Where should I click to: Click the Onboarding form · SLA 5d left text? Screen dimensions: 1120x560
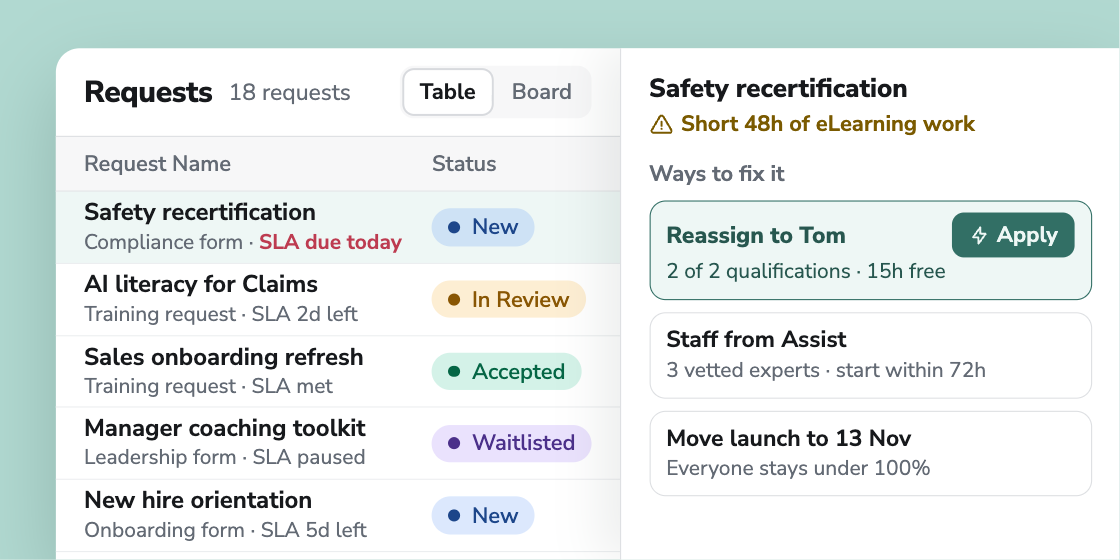click(225, 530)
